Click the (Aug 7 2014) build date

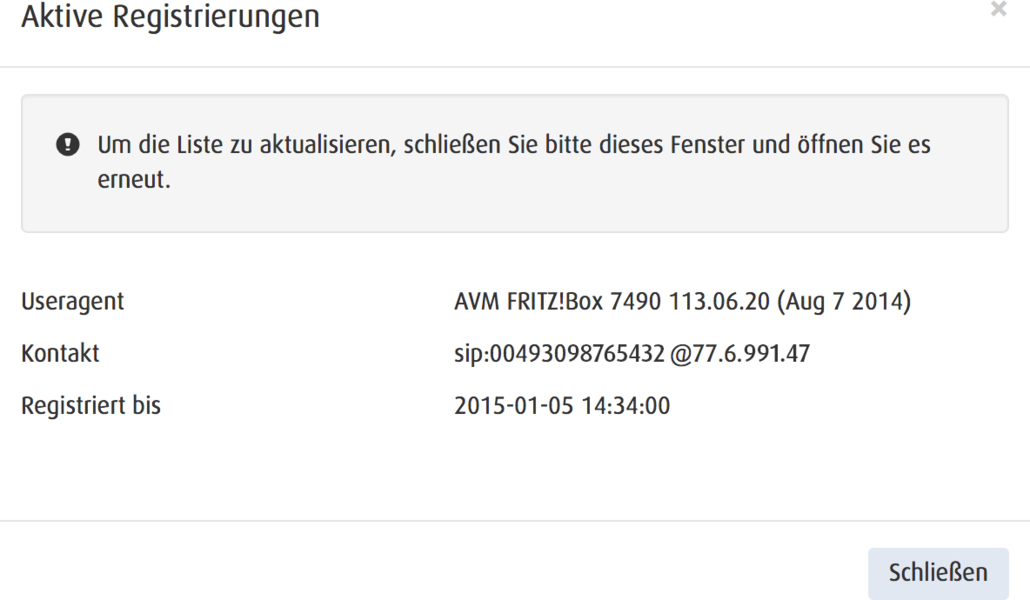[x=844, y=301]
